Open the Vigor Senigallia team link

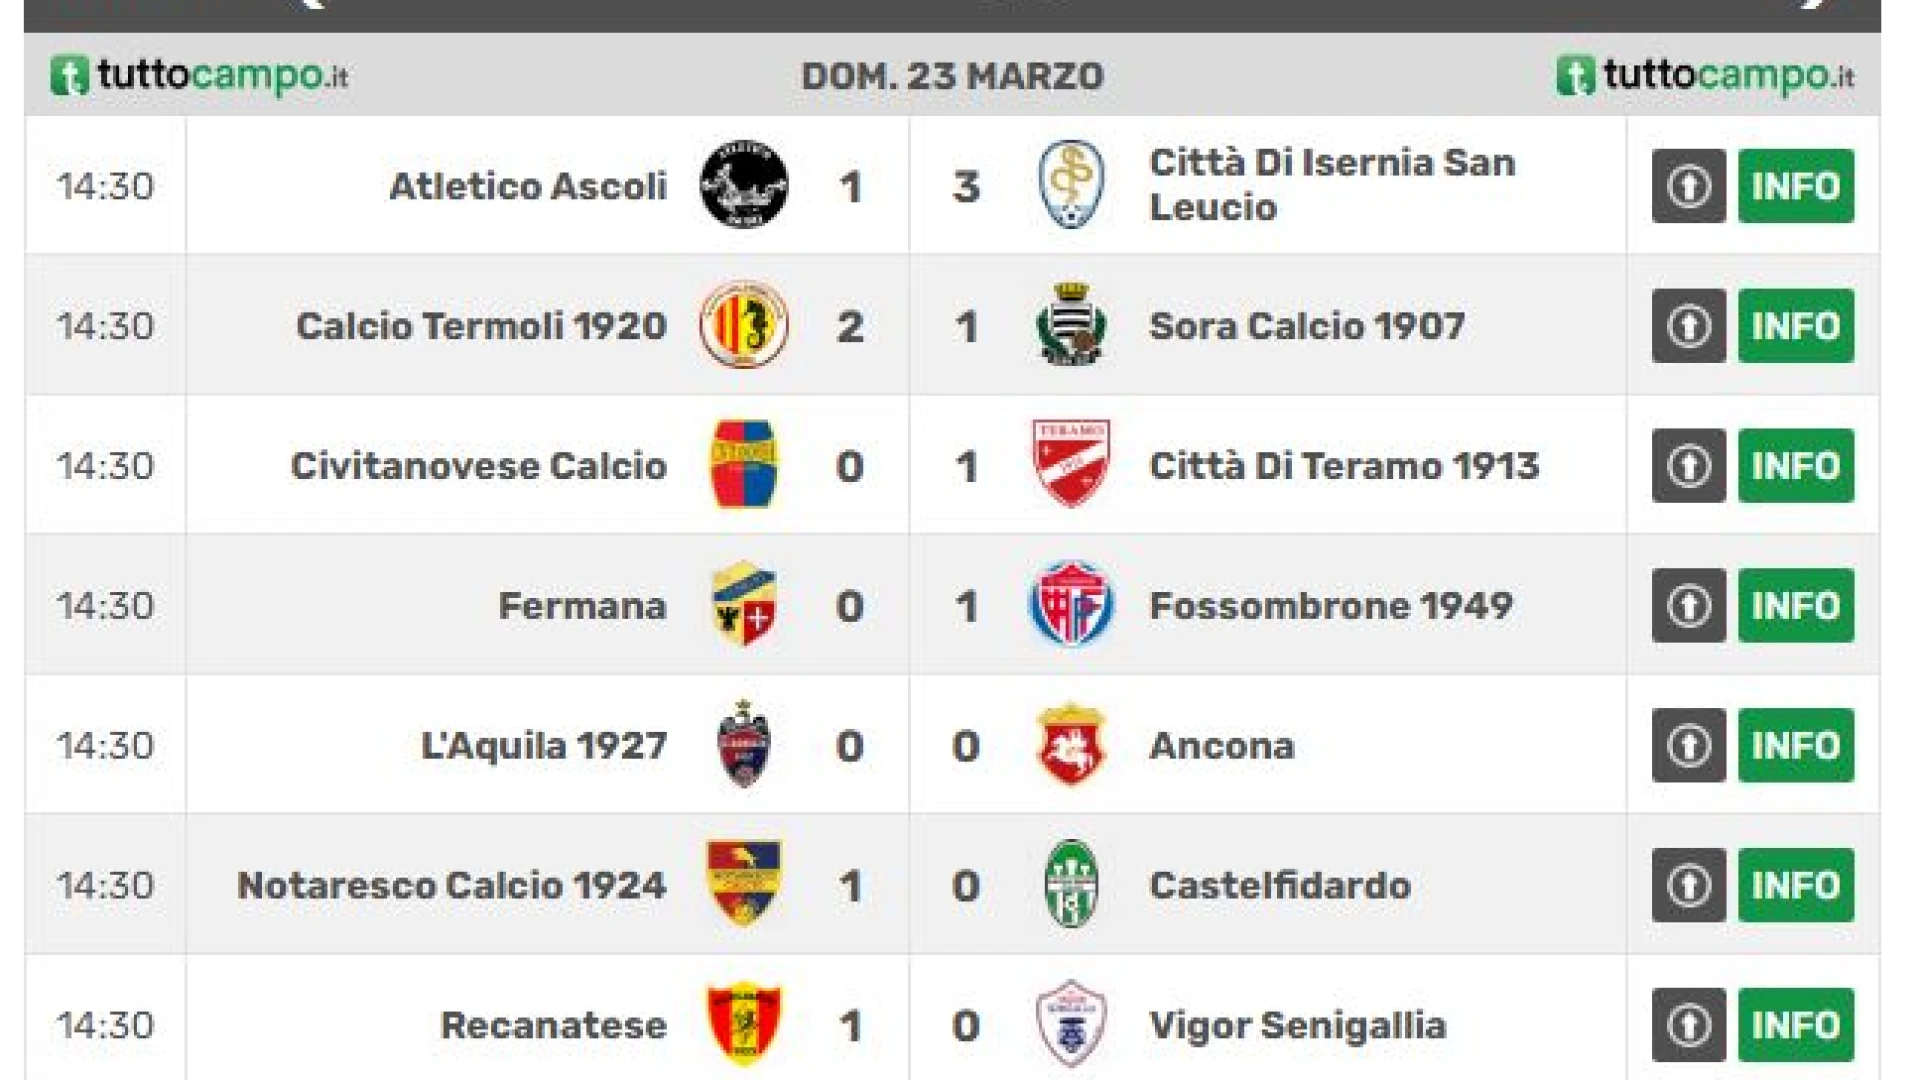(1298, 1025)
